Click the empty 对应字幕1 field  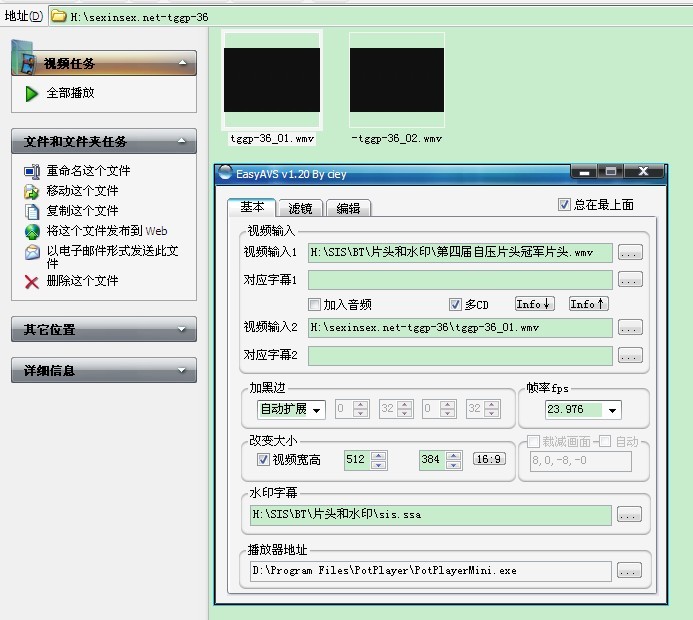[x=460, y=280]
